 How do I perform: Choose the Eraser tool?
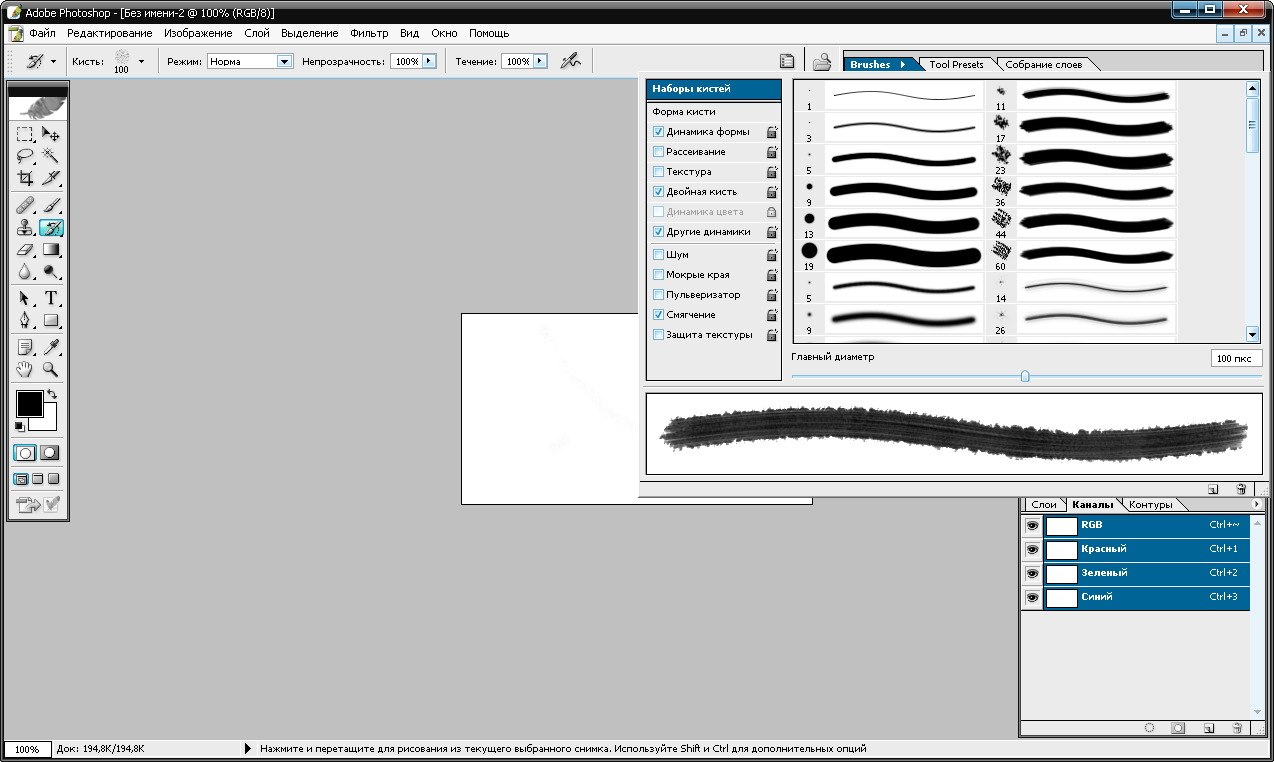pos(26,250)
